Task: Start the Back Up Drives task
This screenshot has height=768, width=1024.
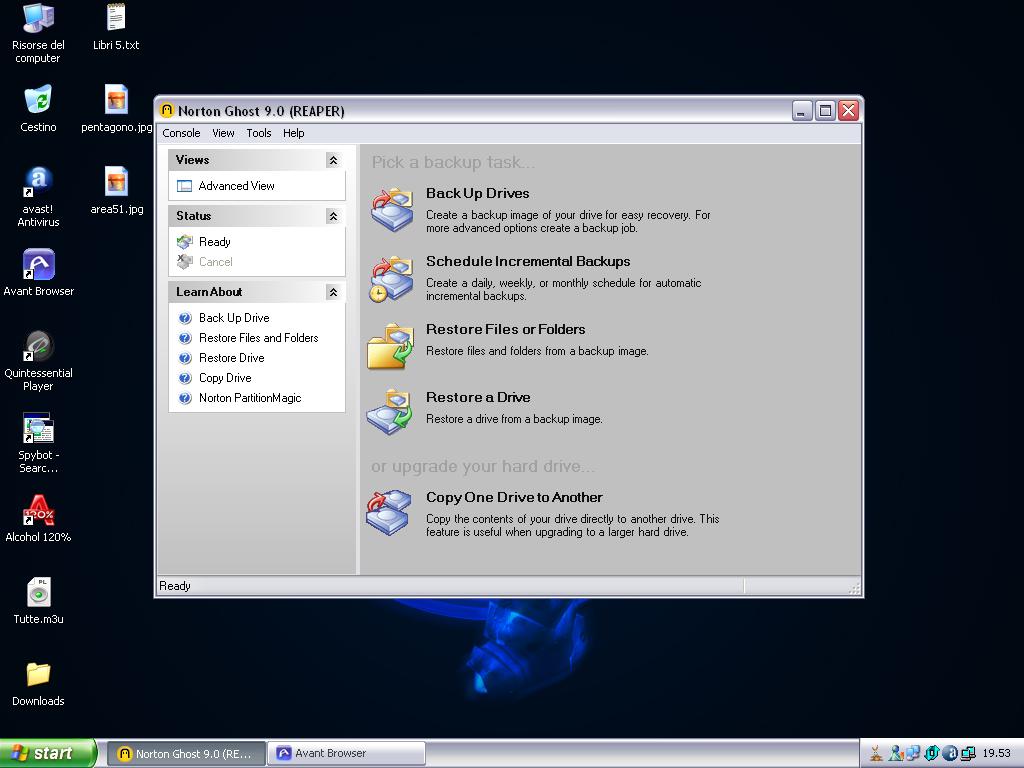Action: coord(477,193)
